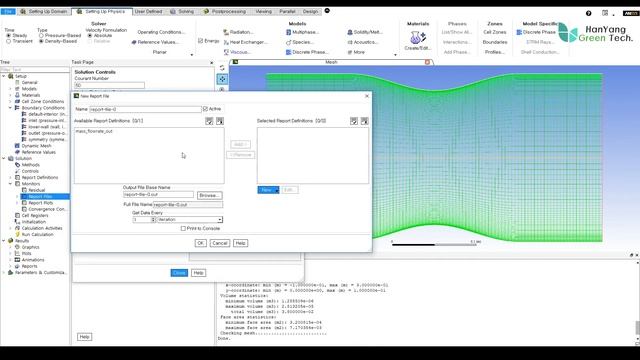Open the Multiphase model dialog
The image size is (640, 360).
tap(302, 32)
